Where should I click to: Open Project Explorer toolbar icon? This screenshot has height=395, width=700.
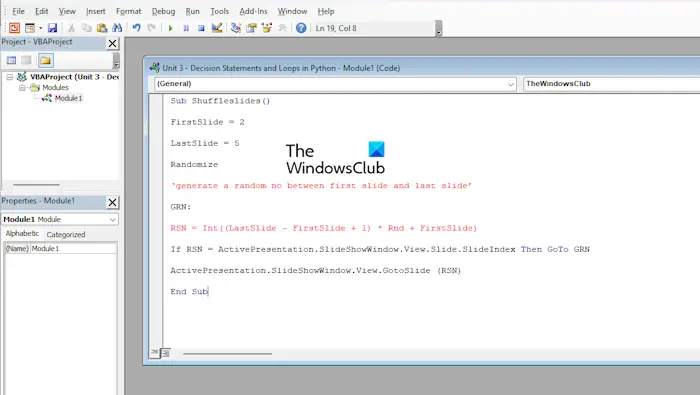pos(236,28)
